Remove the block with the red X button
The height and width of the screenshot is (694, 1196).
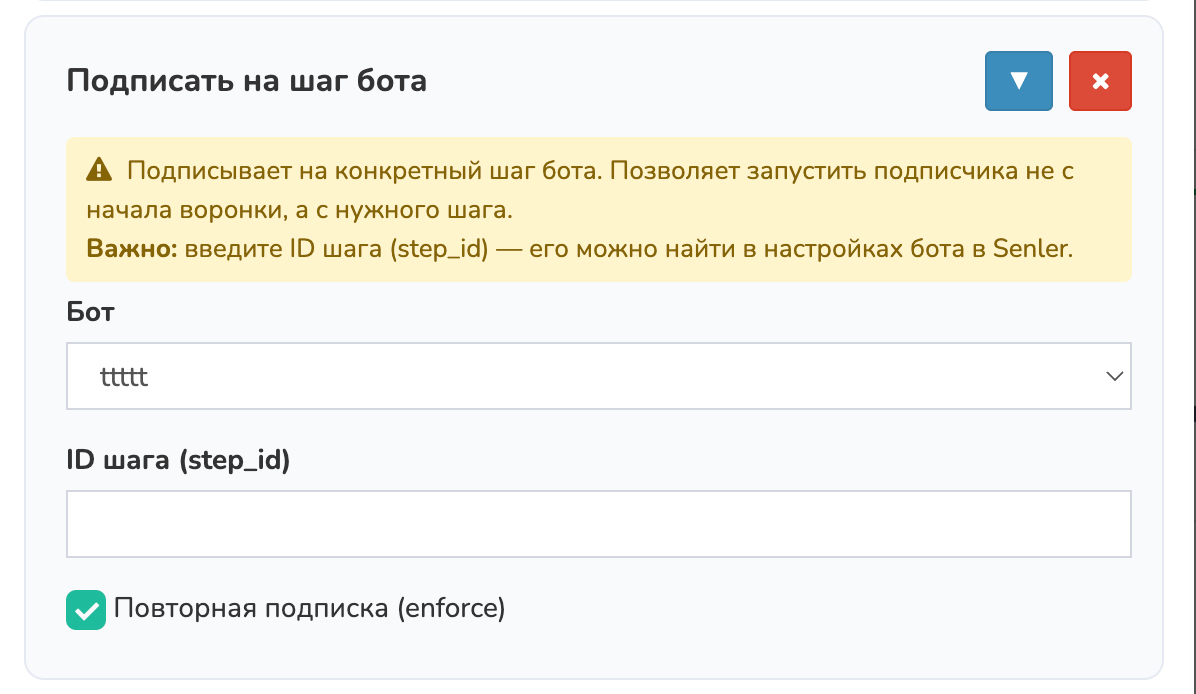pos(1100,81)
